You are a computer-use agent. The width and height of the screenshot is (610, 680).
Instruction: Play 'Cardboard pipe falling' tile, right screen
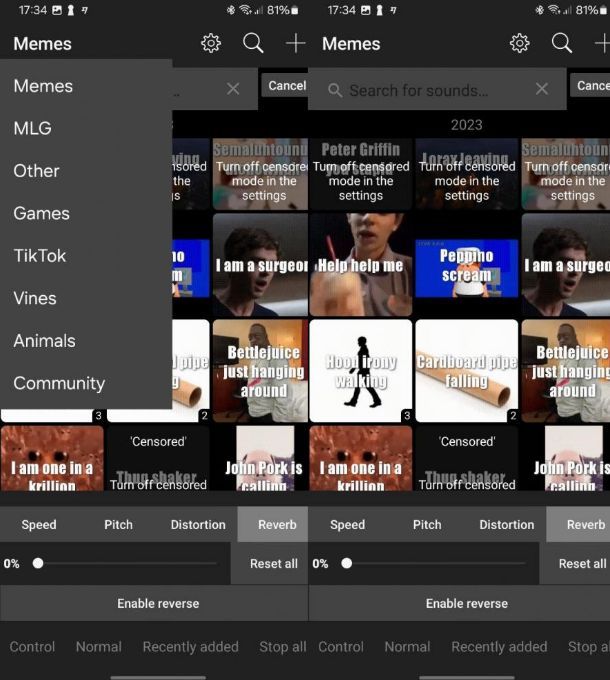click(466, 371)
